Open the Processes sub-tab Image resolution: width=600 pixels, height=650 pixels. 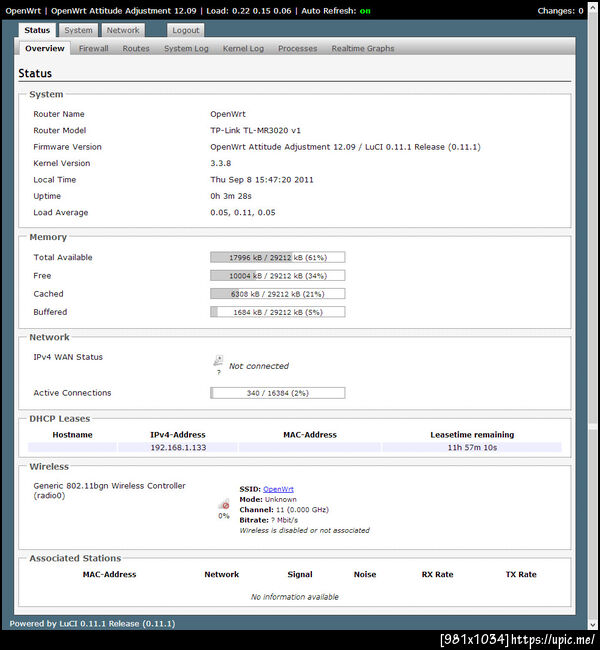[x=298, y=49]
